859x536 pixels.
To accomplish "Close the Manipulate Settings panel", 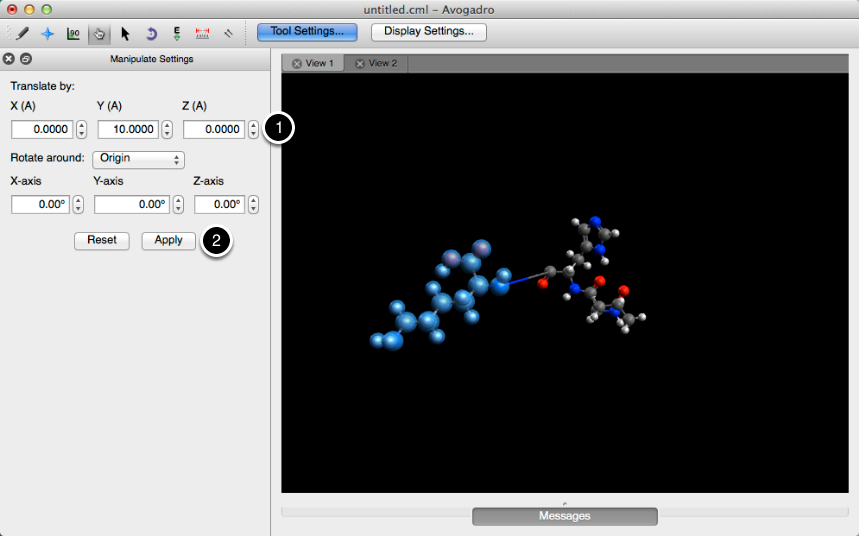I will click(10, 59).
